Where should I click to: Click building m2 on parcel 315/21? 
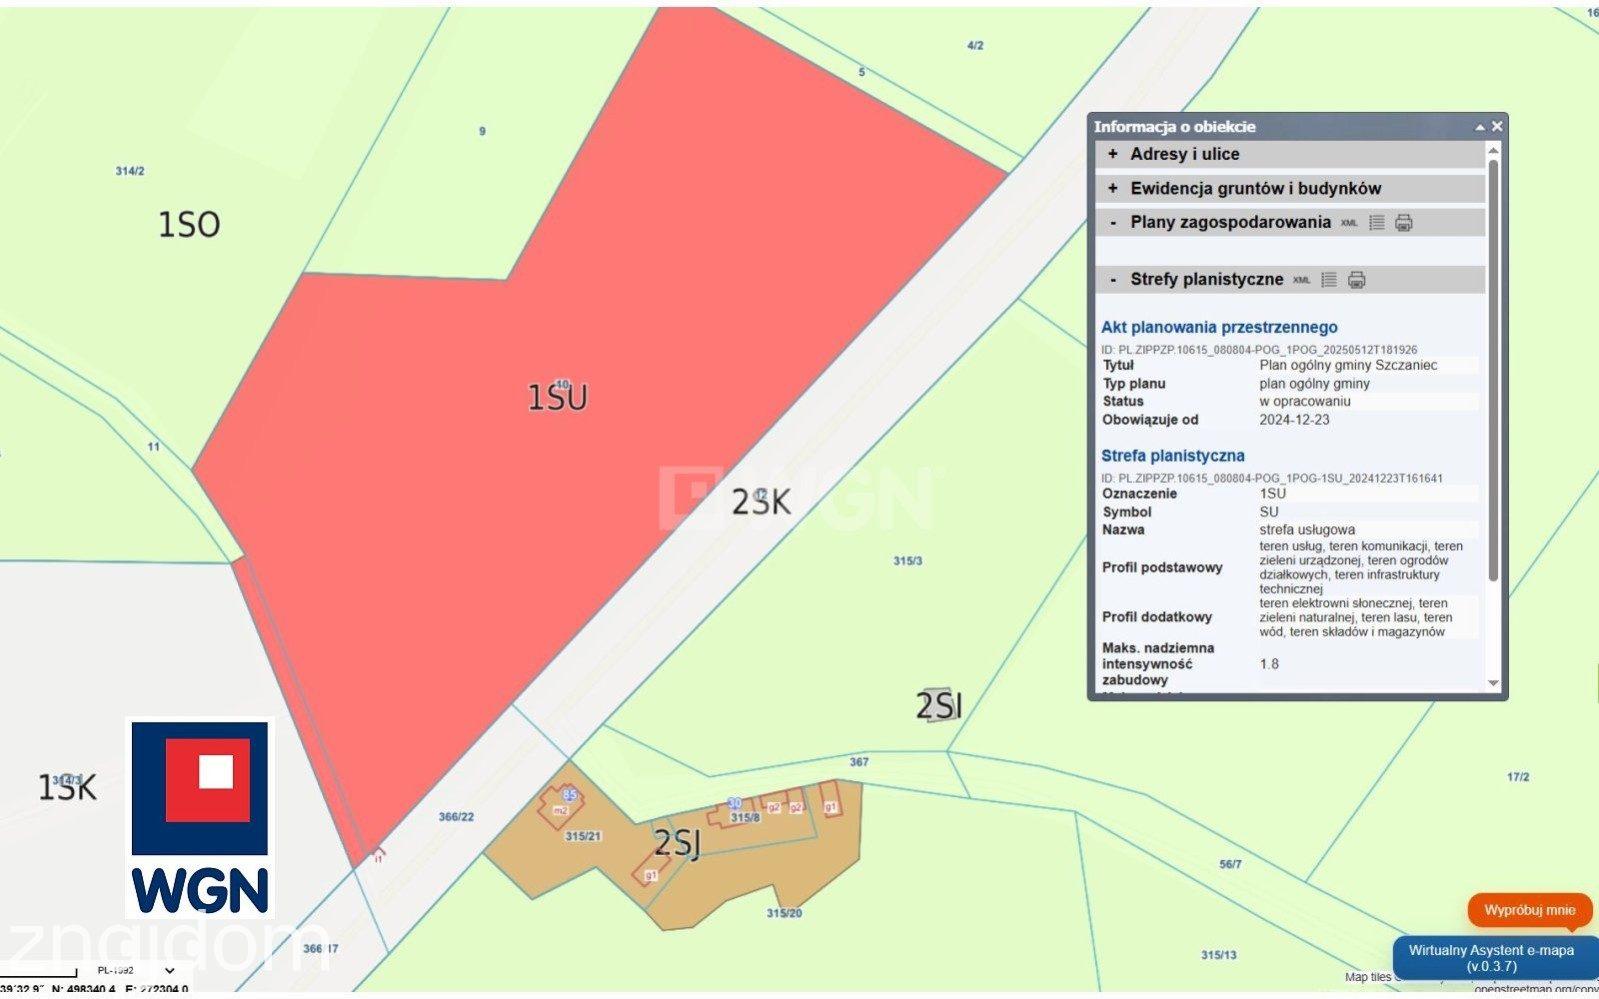pyautogui.click(x=560, y=809)
